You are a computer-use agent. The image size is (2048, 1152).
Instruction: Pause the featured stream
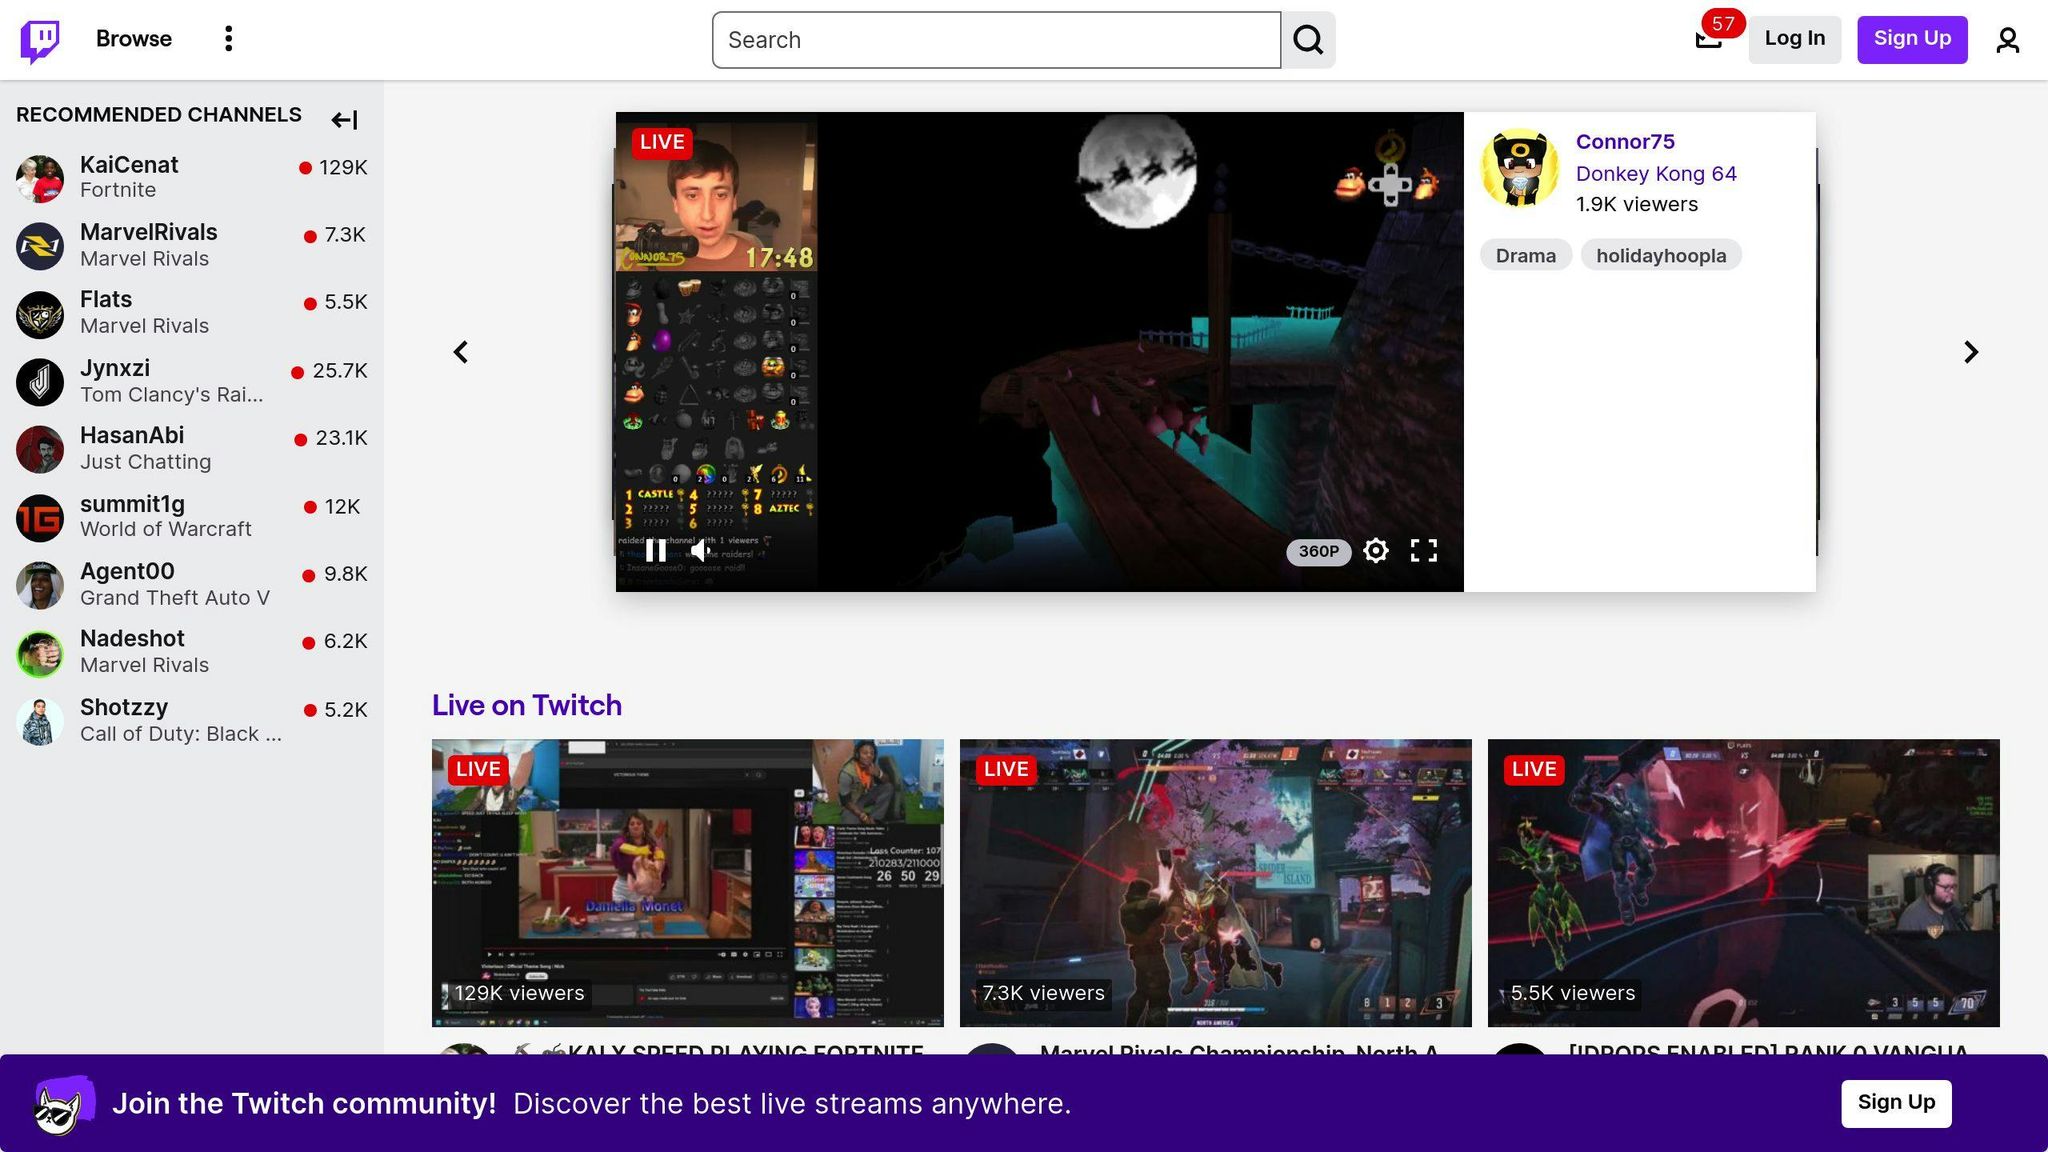point(656,550)
